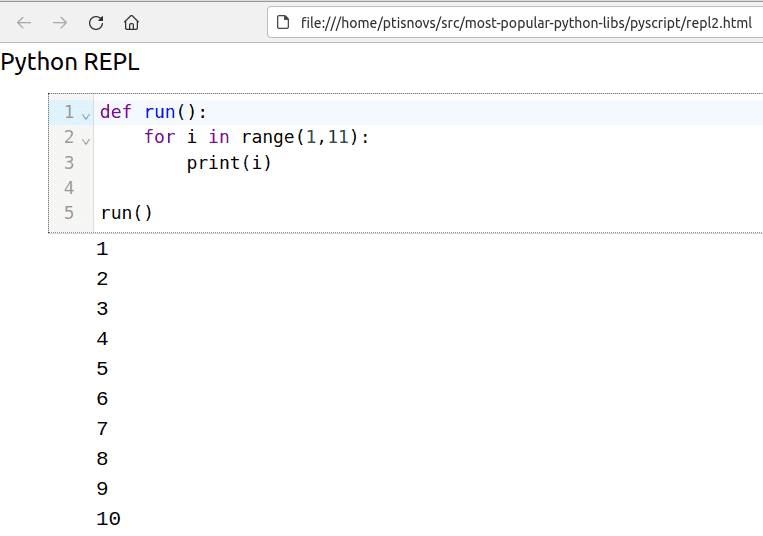Collapse the def run() fold arrow on line 1
Screen dimensions: 763x536
[x=86, y=116]
